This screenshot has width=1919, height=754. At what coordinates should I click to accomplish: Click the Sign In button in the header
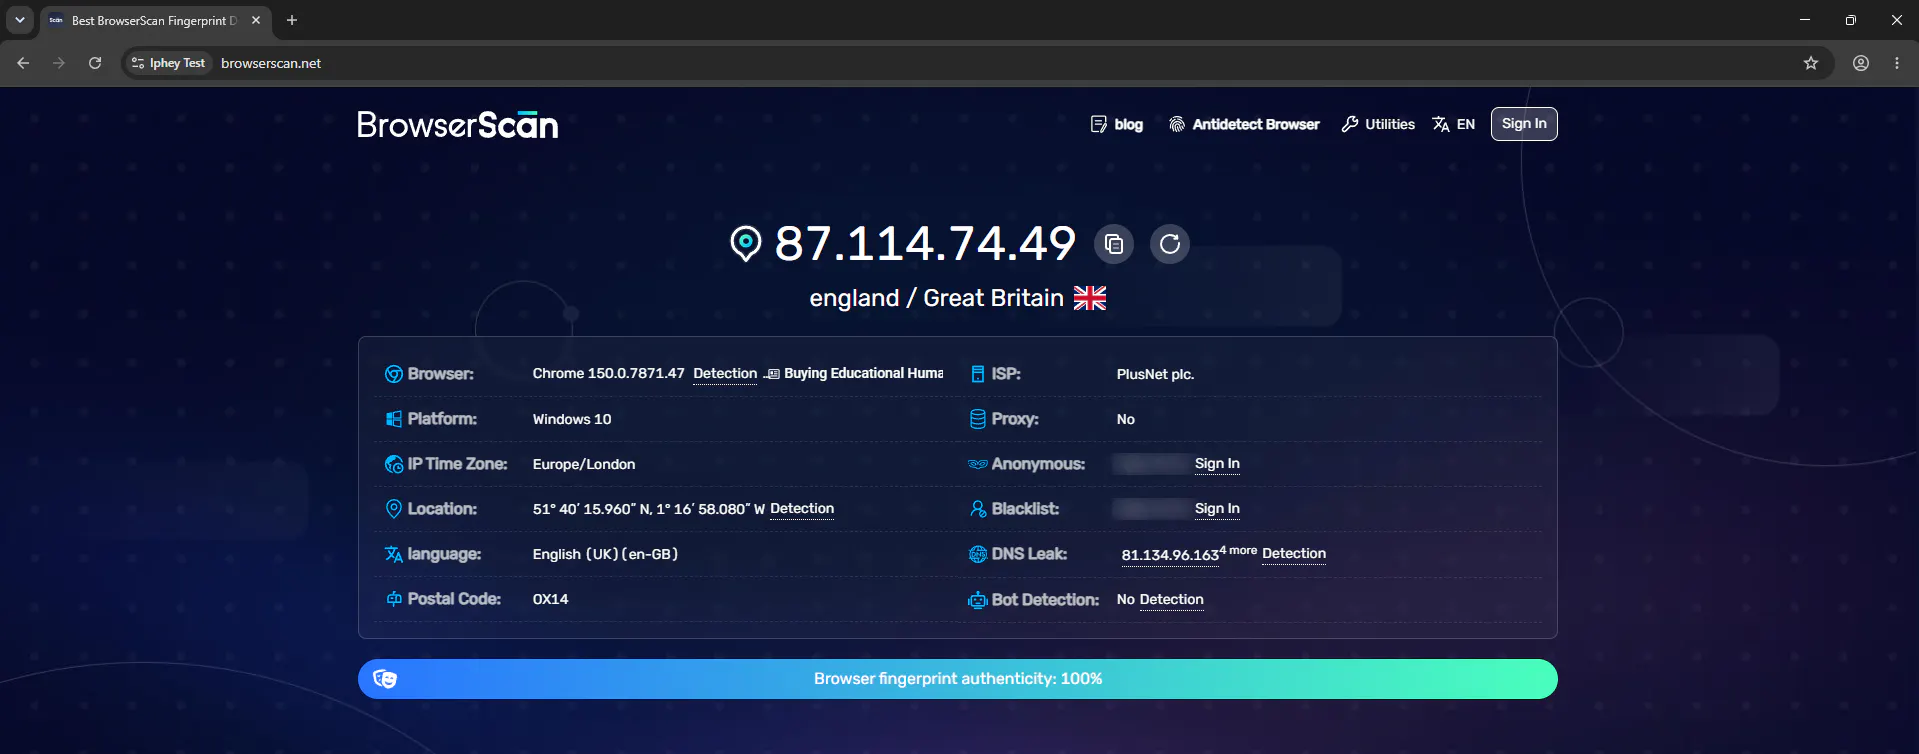click(1524, 124)
